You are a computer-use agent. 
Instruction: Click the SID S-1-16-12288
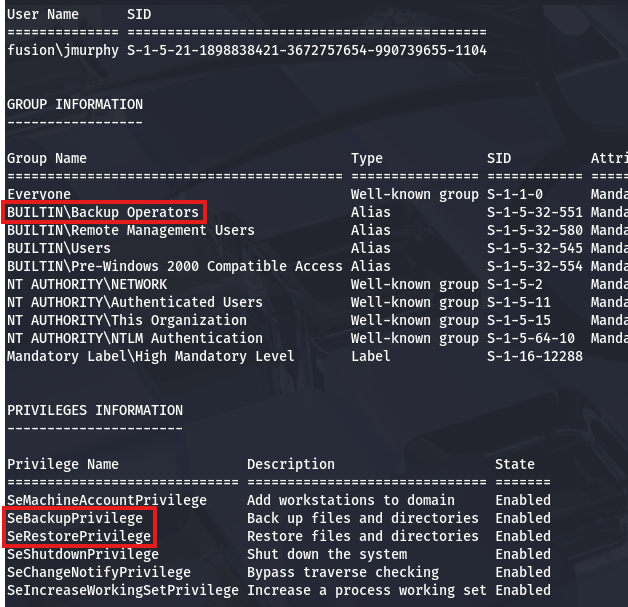tap(535, 356)
